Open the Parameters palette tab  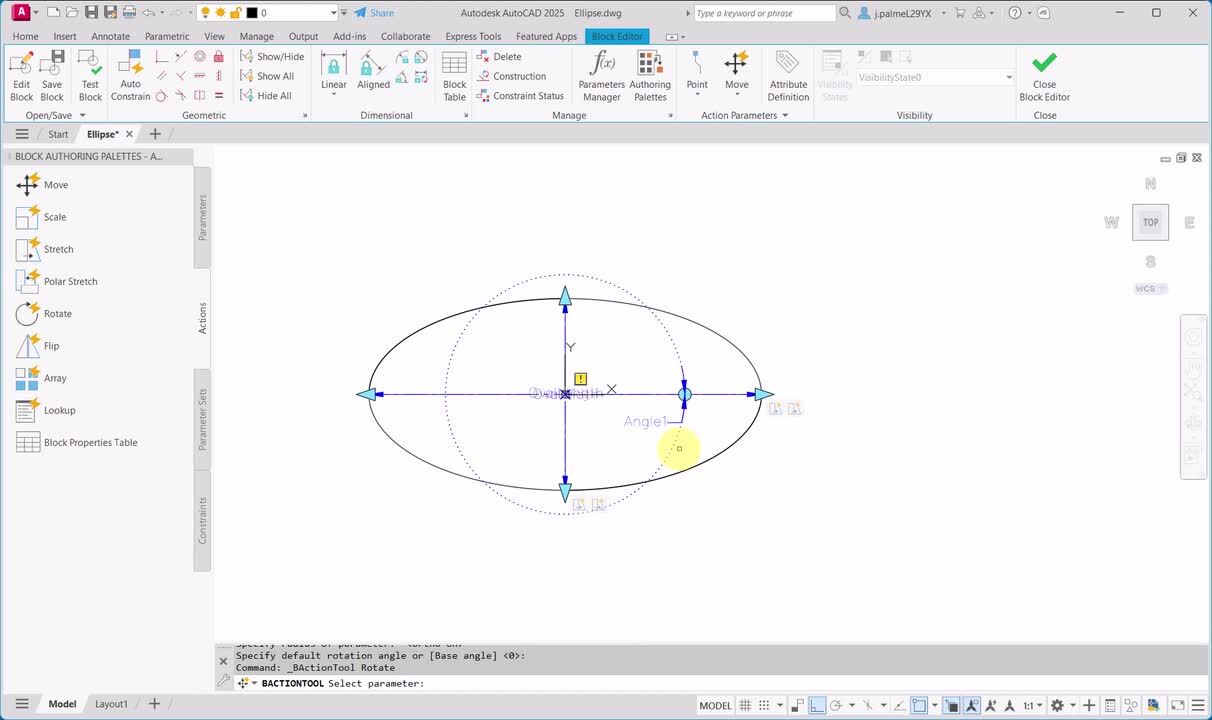[202, 217]
